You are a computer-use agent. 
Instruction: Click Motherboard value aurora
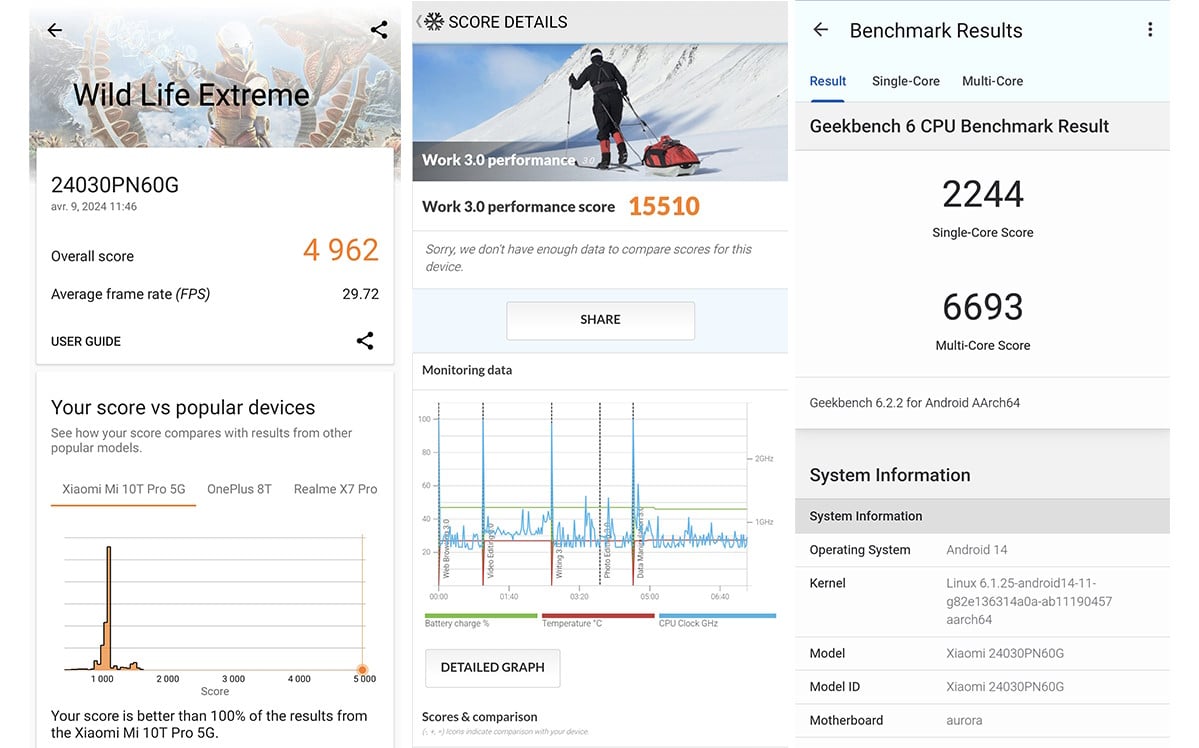(x=963, y=720)
